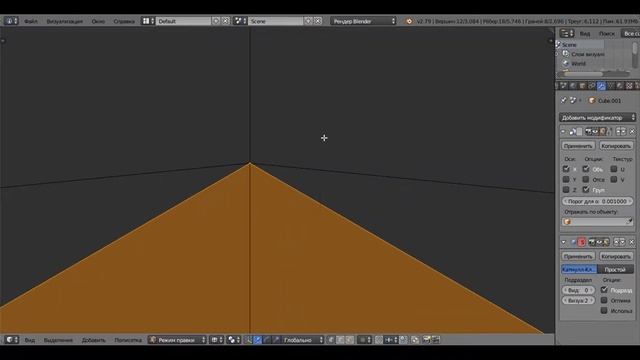
Task: Delete the current Scene
Action: point(318,21)
